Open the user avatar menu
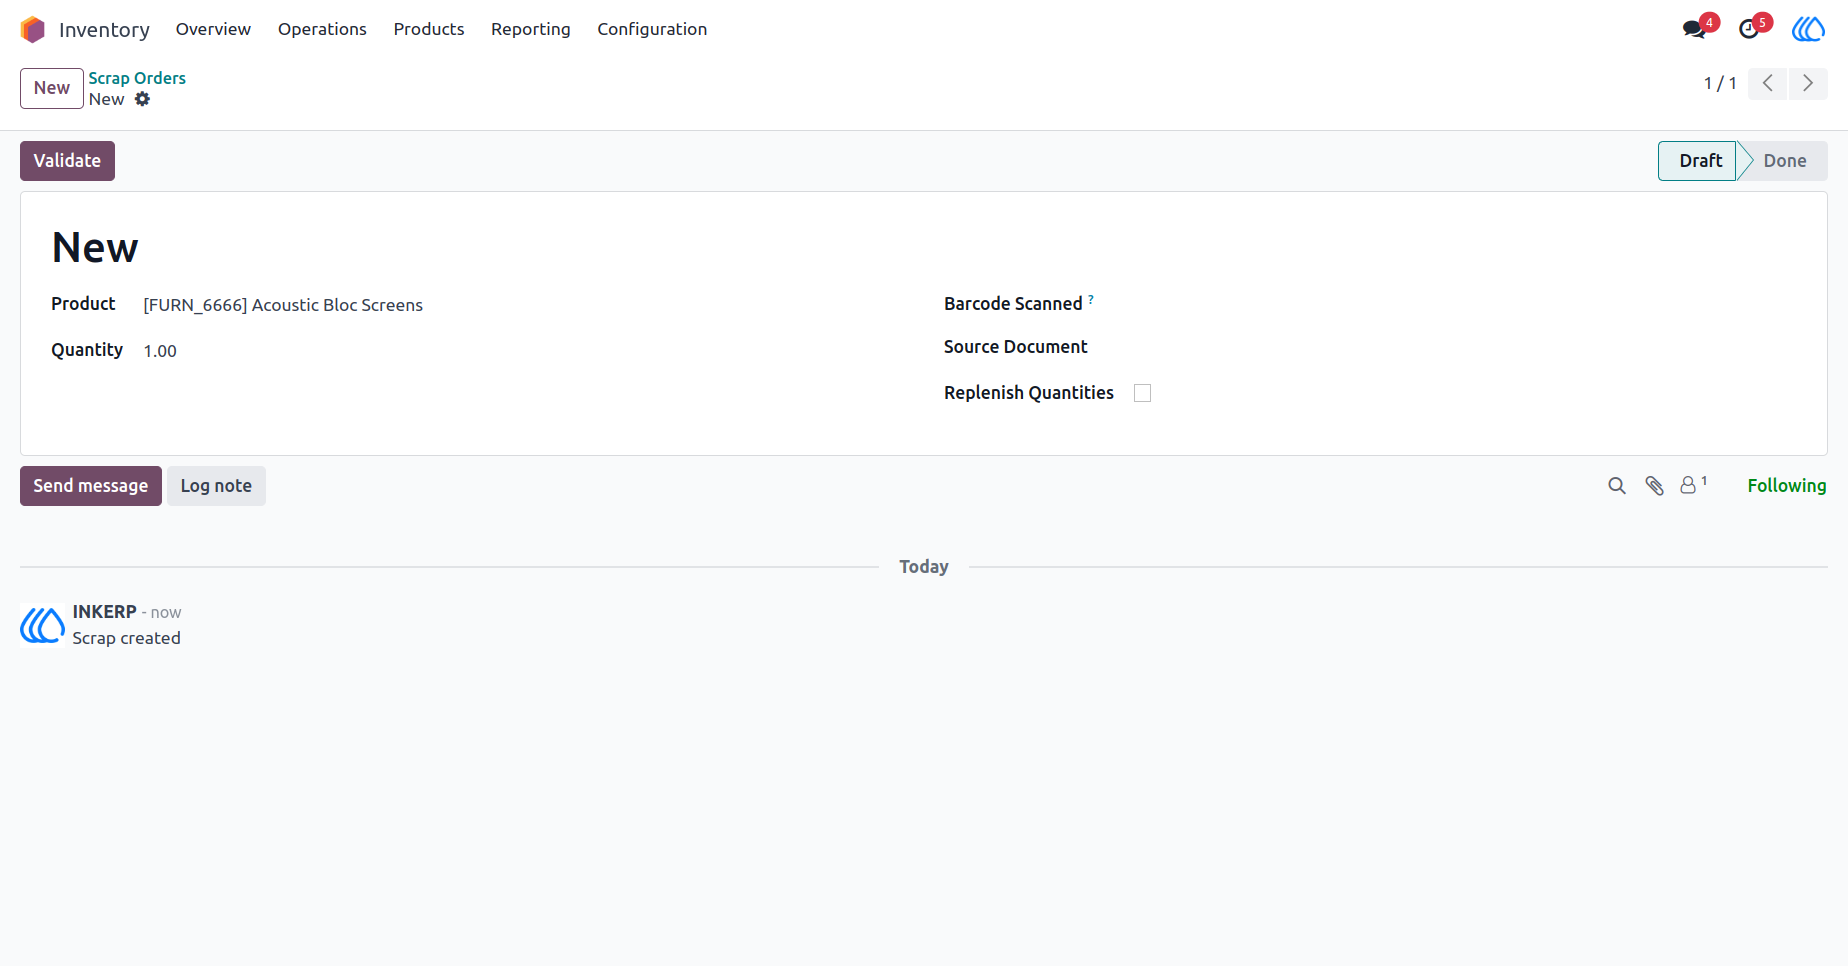The image size is (1848, 966). [x=1808, y=29]
